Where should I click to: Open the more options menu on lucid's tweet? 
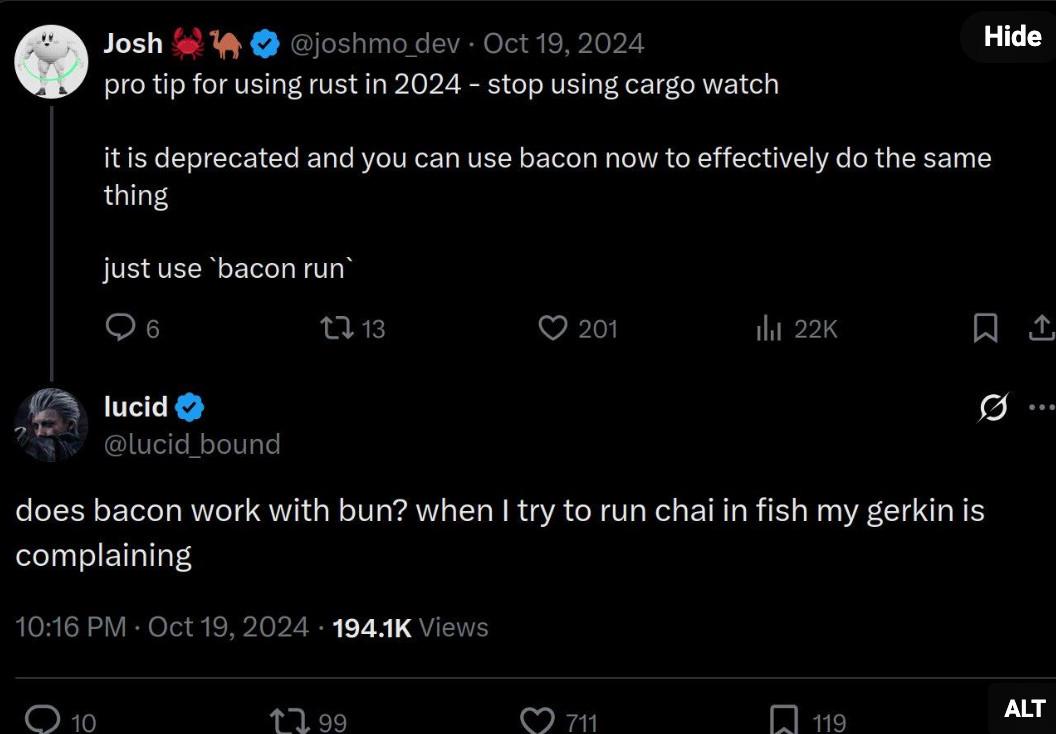[x=1043, y=407]
